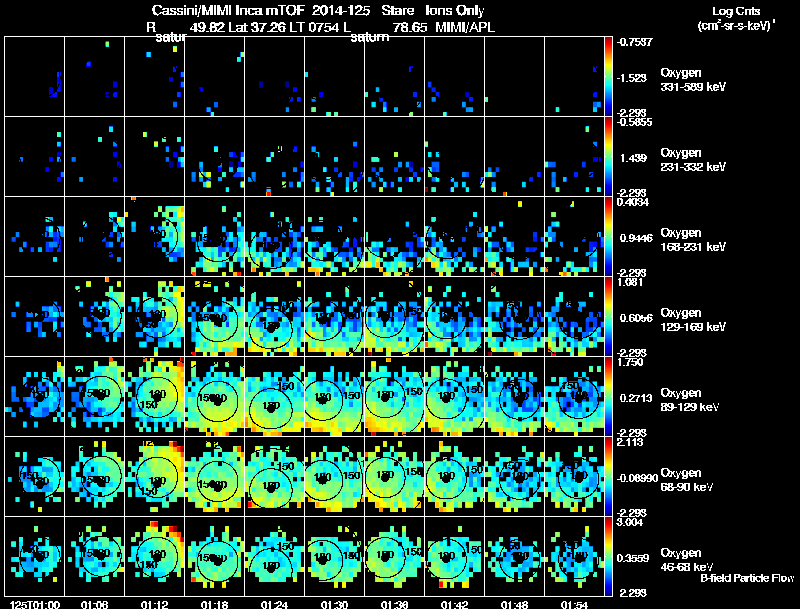This screenshot has width=800, height=609.
Task: Click the -0.7537 color scale value
Action: pyautogui.click(x=635, y=42)
